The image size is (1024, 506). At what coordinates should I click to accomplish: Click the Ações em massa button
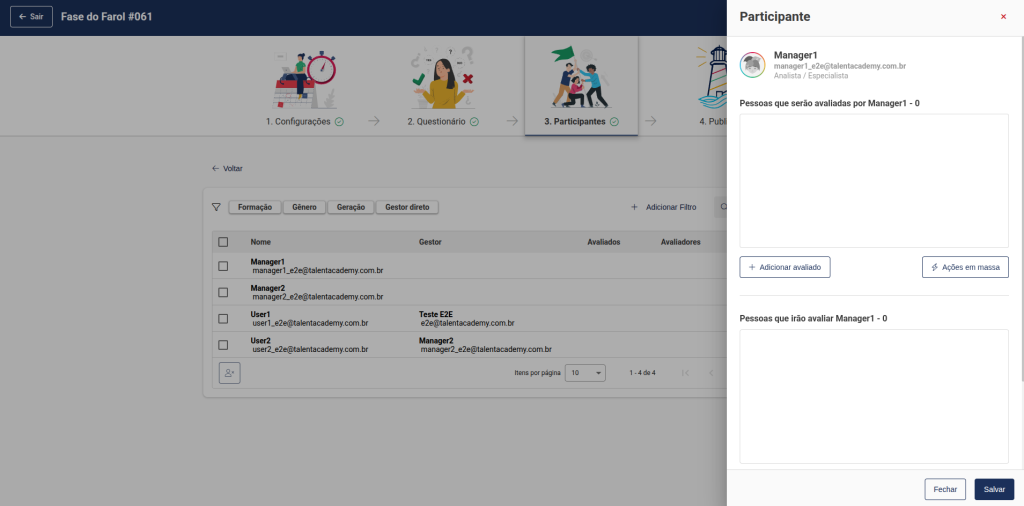(x=964, y=267)
